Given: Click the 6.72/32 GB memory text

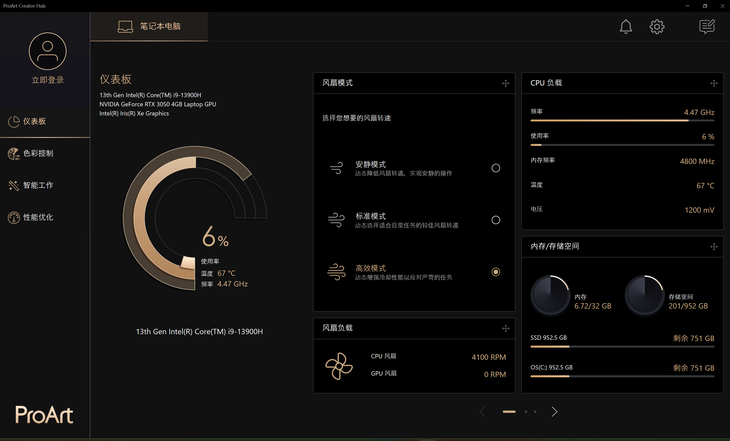Looking at the screenshot, I should [x=593, y=306].
